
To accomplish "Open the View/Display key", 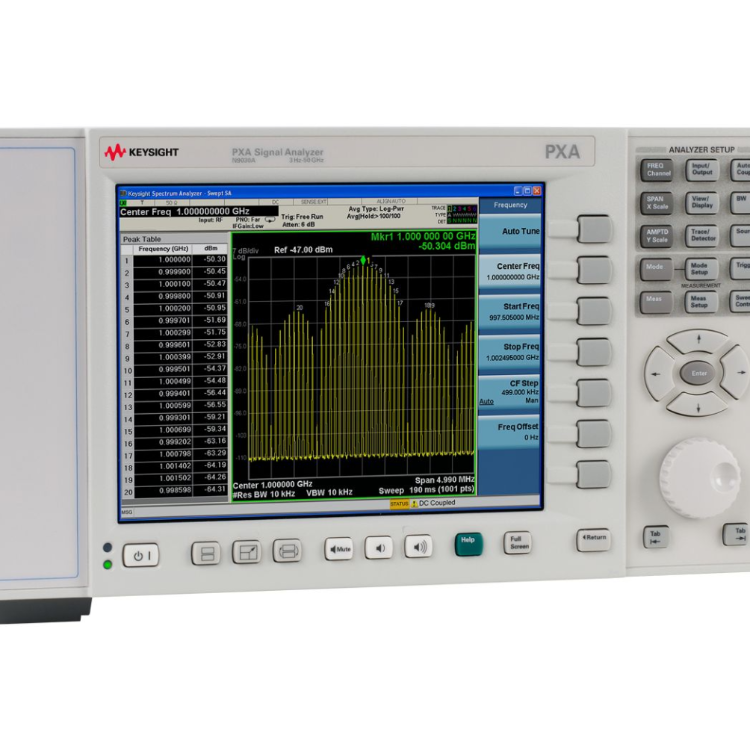I will (702, 203).
